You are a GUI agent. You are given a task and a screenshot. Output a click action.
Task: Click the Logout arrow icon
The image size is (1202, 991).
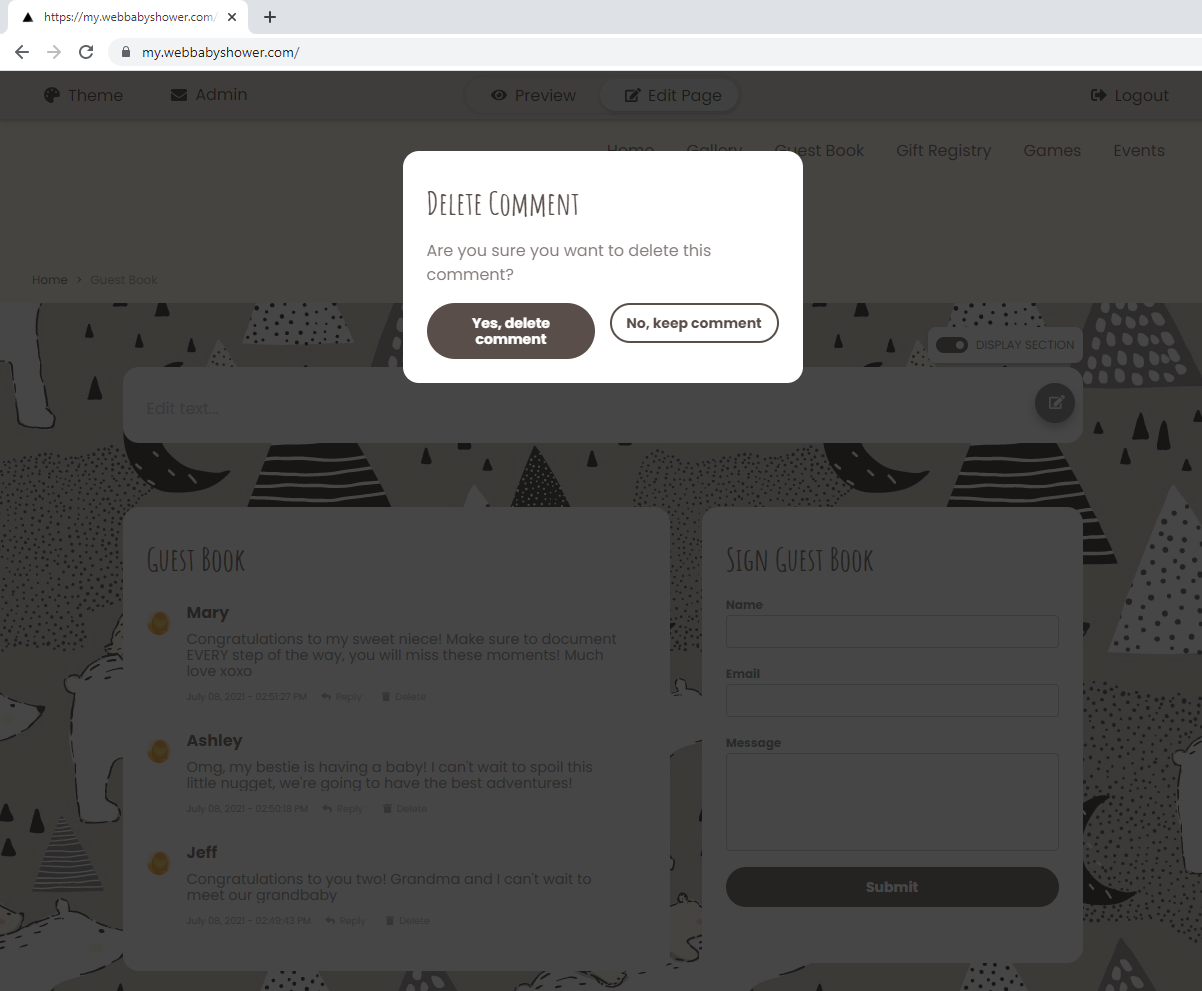click(x=1098, y=95)
